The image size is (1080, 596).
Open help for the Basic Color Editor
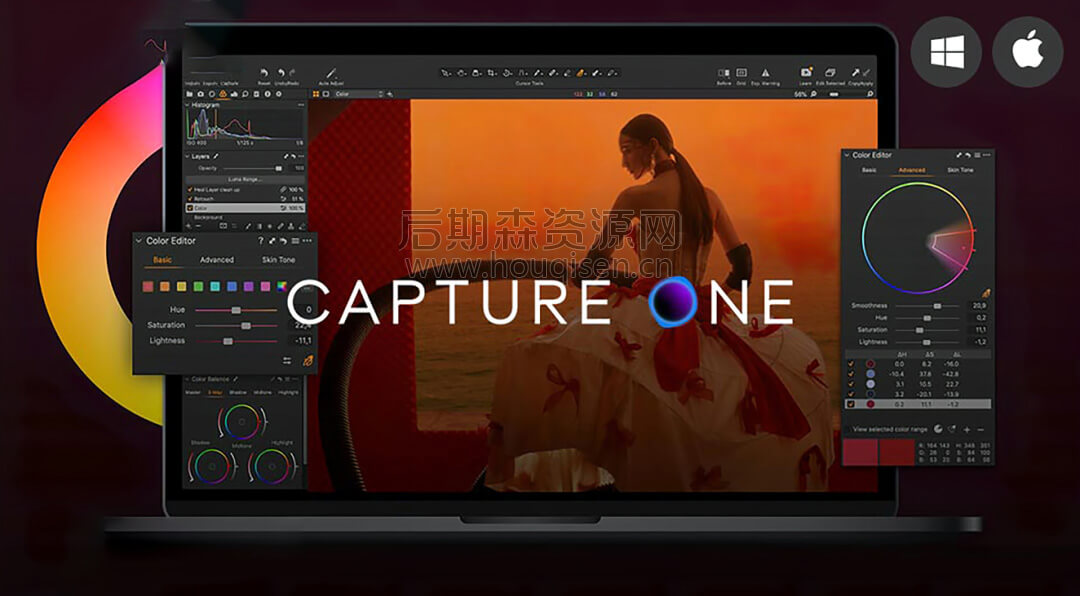click(x=261, y=241)
